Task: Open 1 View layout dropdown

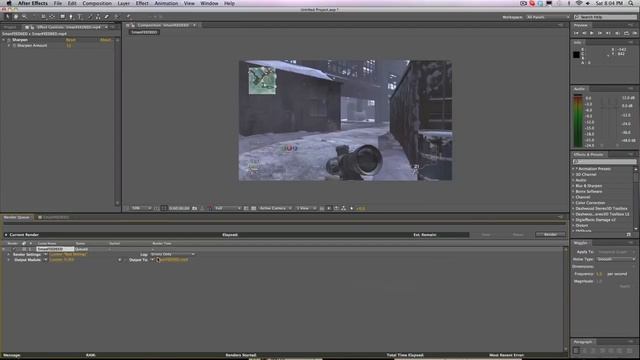Action: tap(306, 208)
